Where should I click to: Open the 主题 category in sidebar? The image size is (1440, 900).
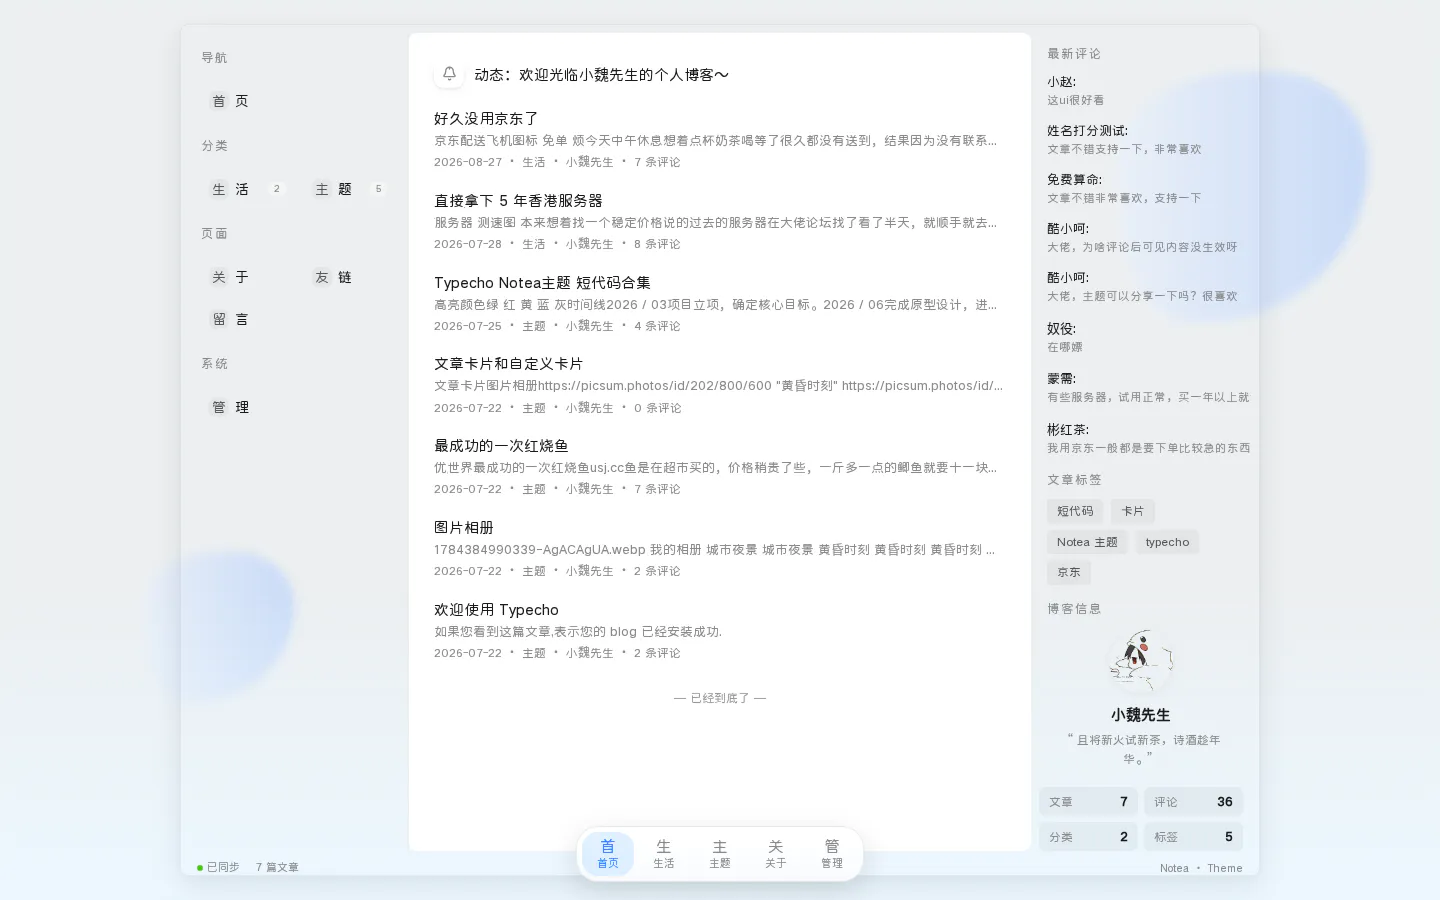coord(349,189)
